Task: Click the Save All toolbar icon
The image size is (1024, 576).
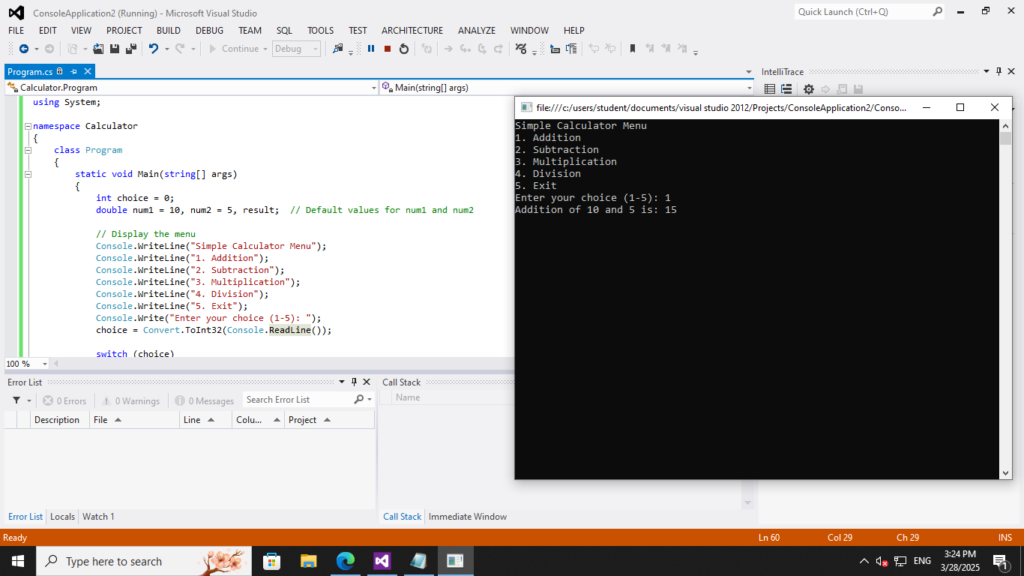Action: point(131,49)
